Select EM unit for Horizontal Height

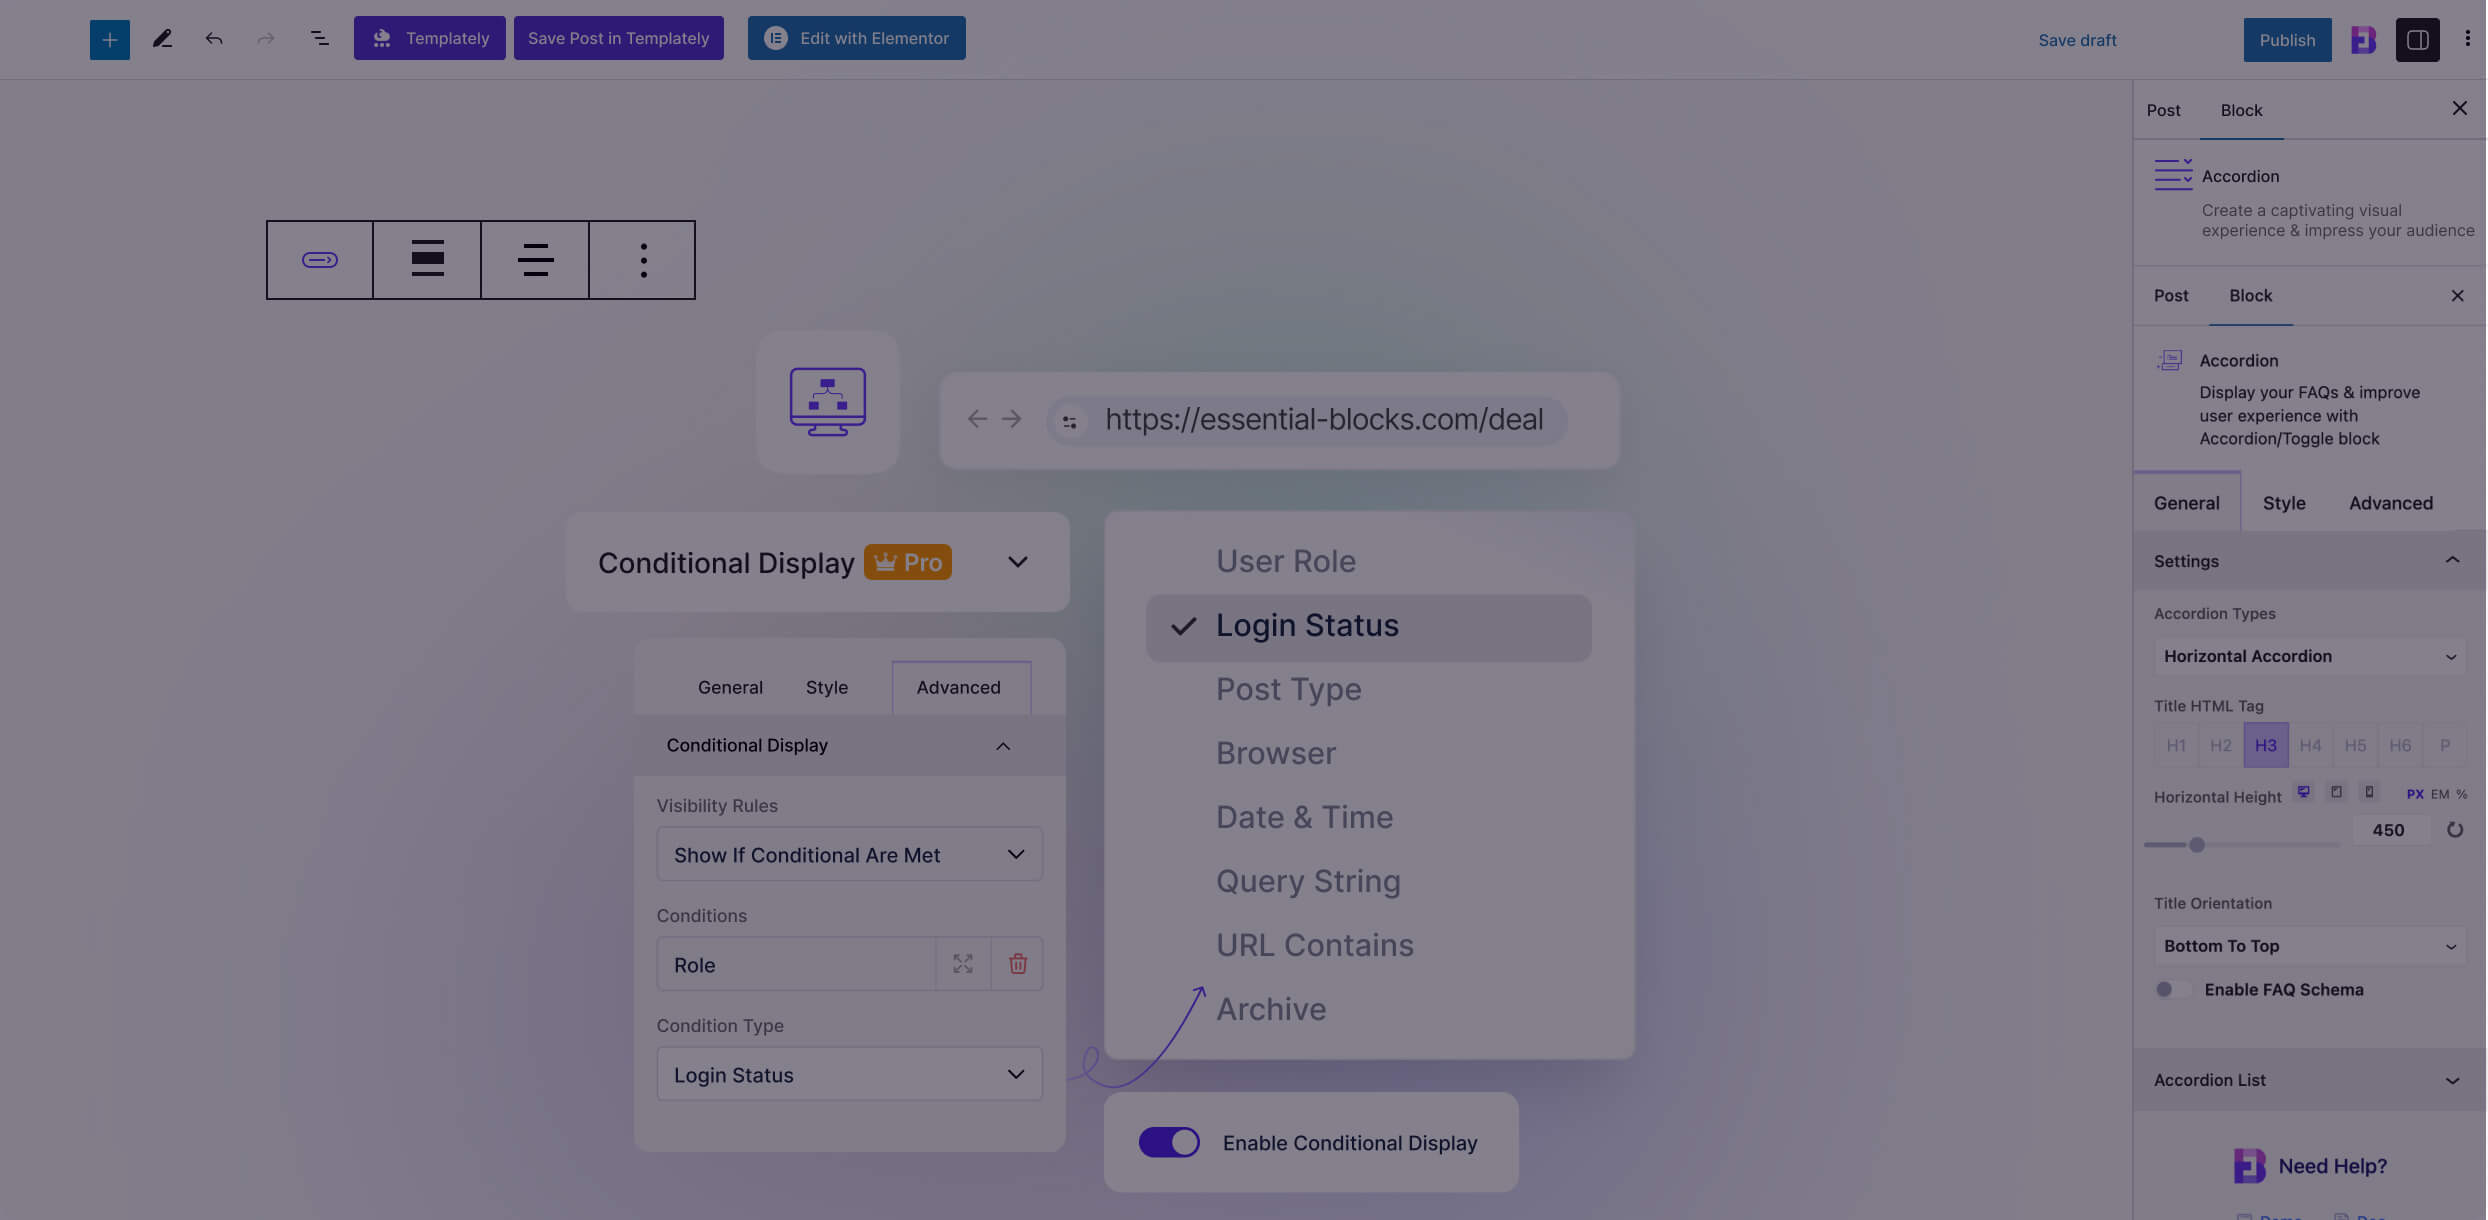click(x=2440, y=794)
